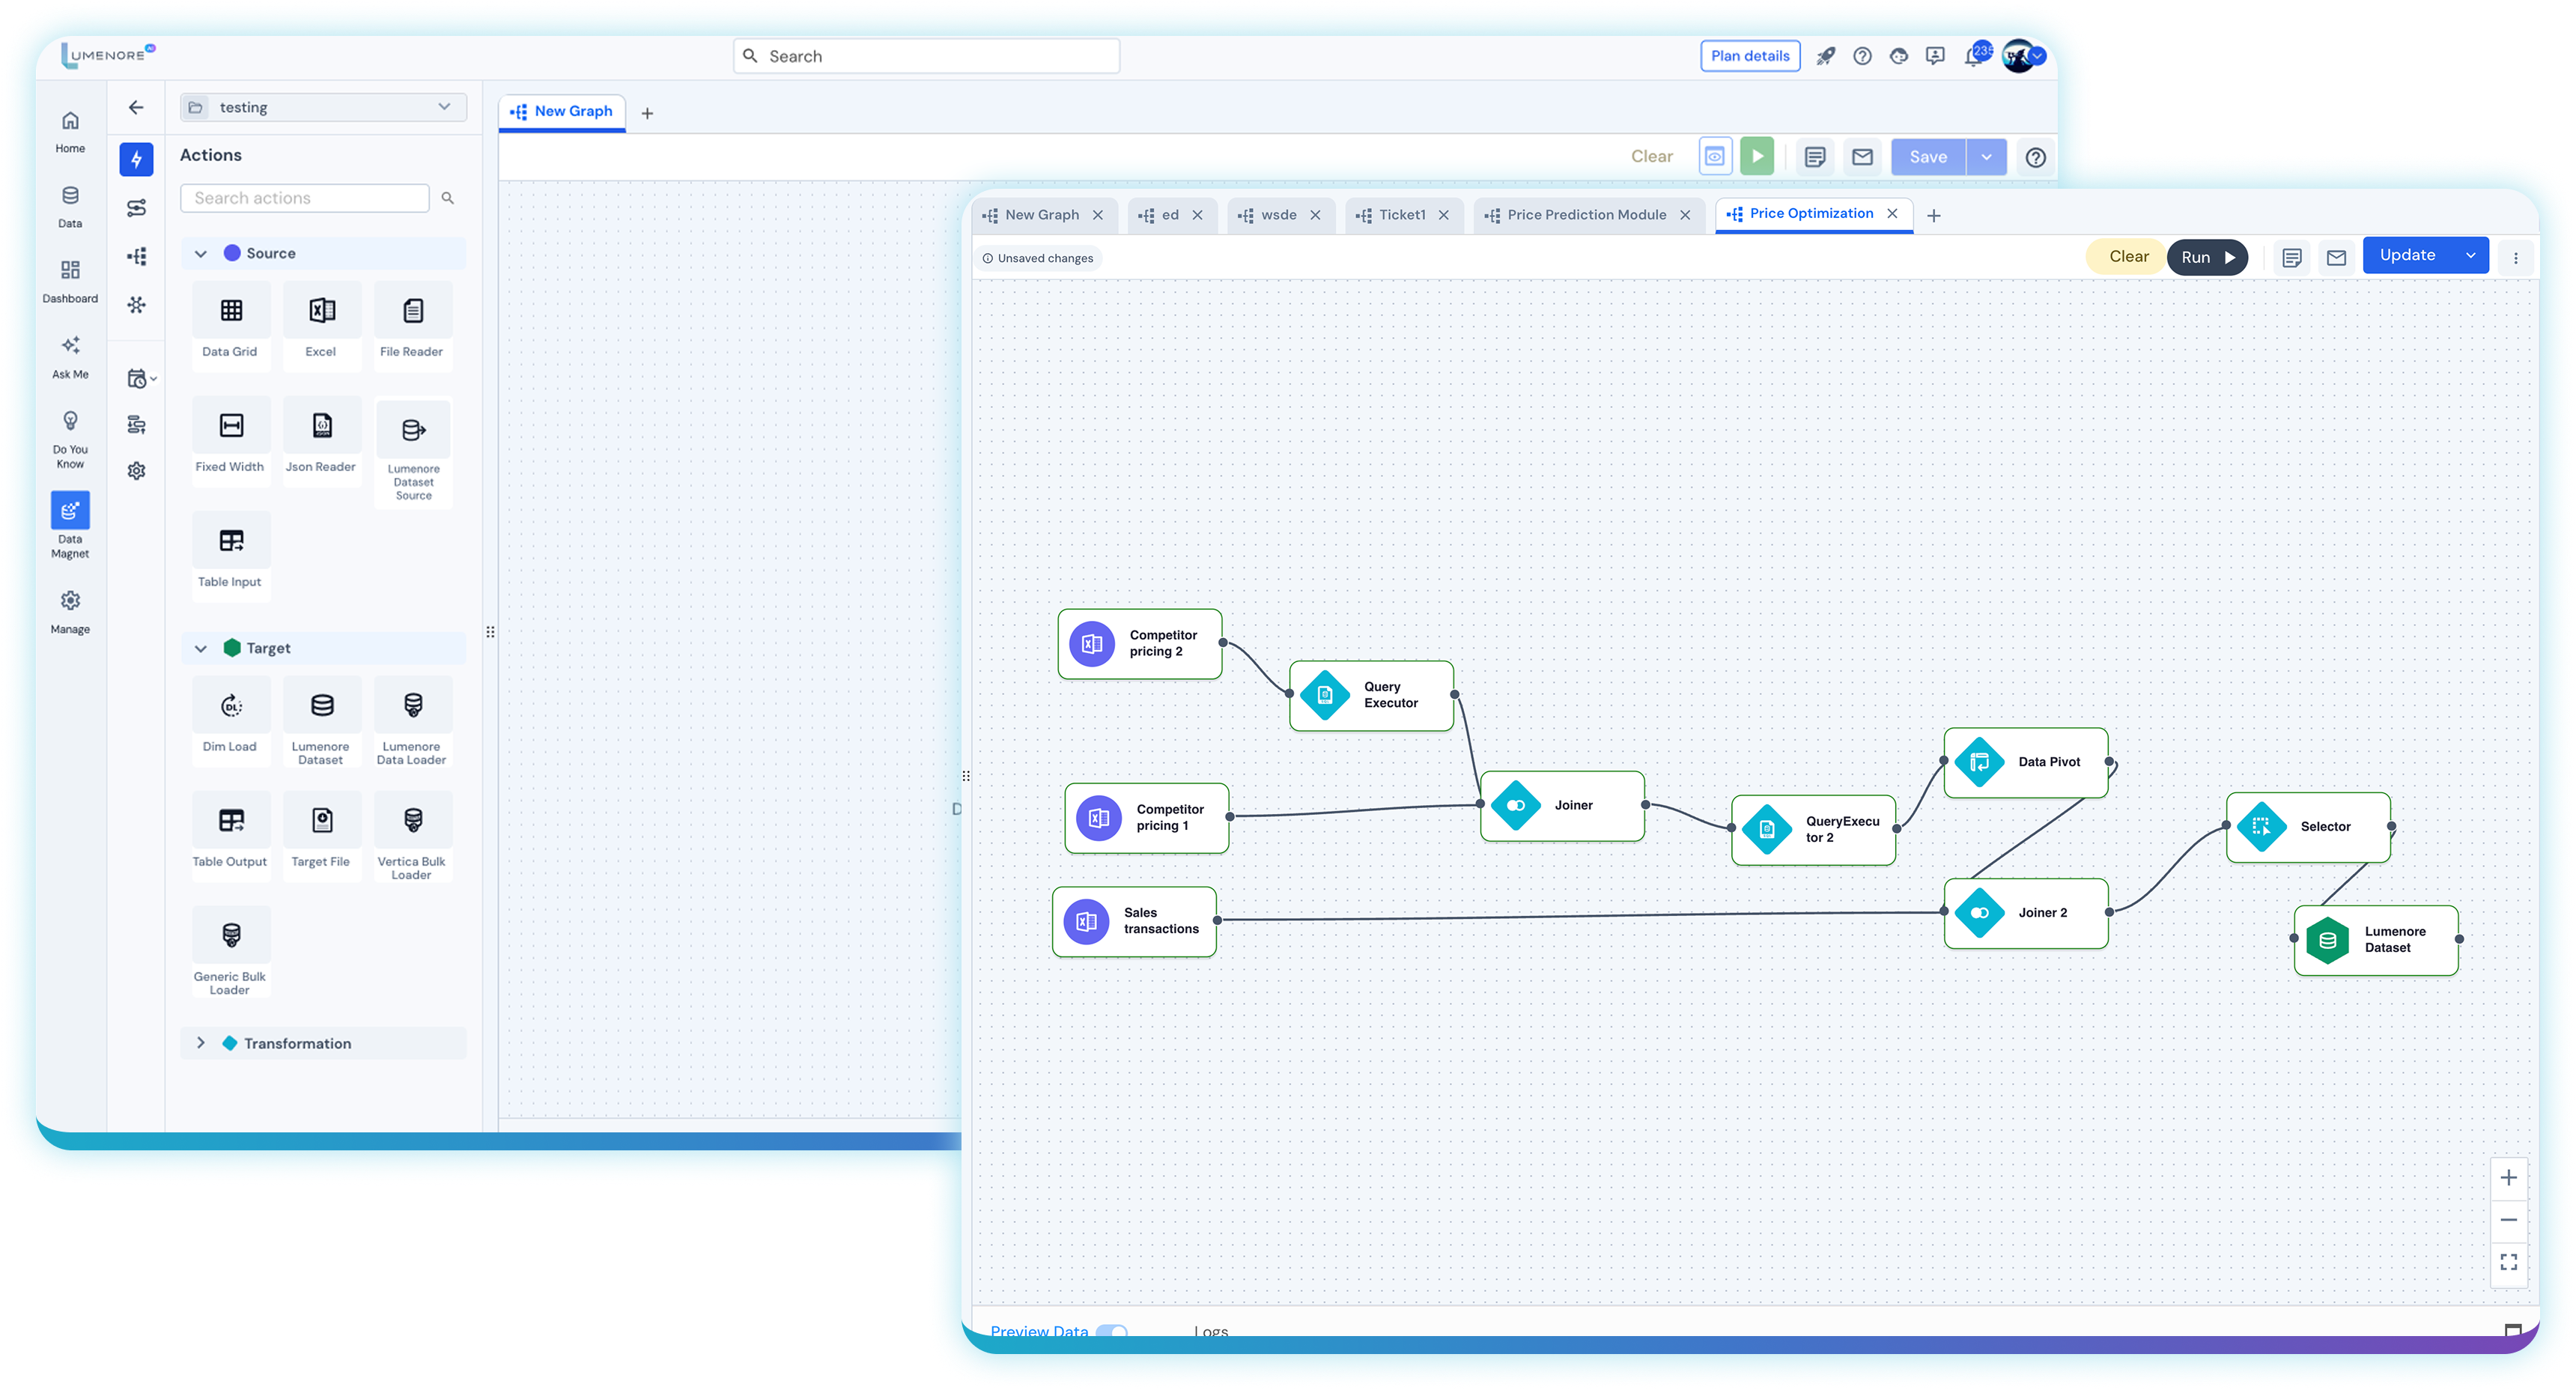Close the Price Optimization tab
Viewport: 2576px width, 1390px height.
1892,214
